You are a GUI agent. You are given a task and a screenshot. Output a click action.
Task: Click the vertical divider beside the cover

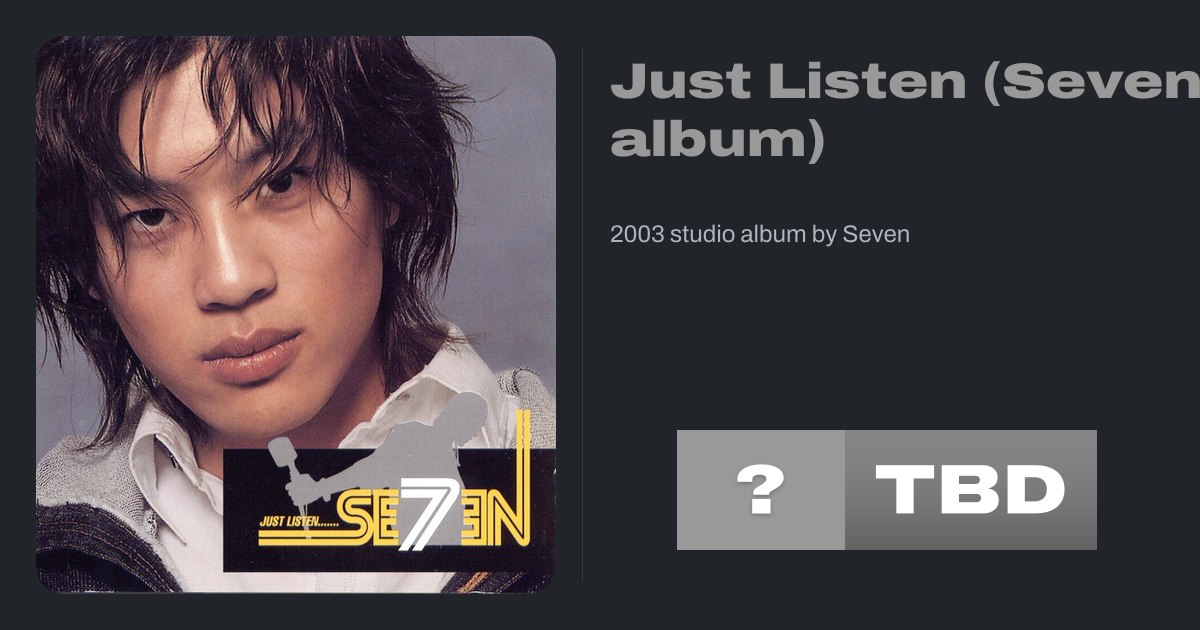tap(583, 314)
